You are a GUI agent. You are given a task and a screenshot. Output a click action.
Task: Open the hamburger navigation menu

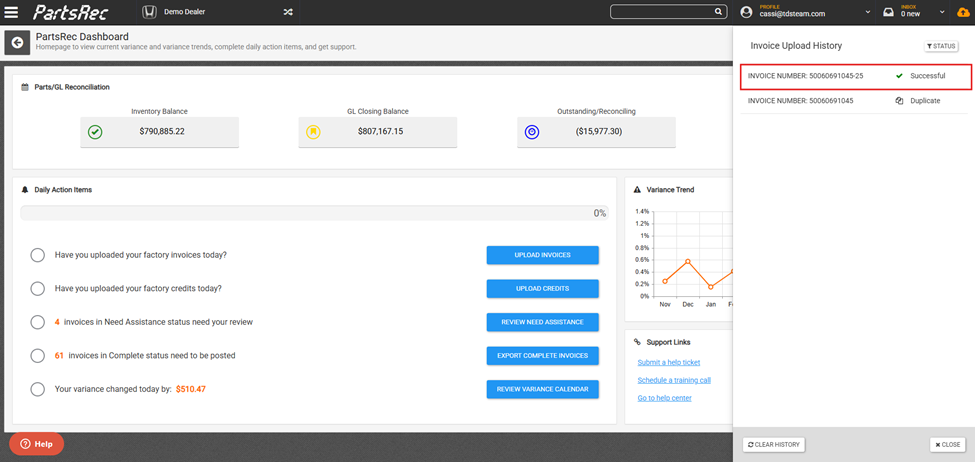point(11,12)
